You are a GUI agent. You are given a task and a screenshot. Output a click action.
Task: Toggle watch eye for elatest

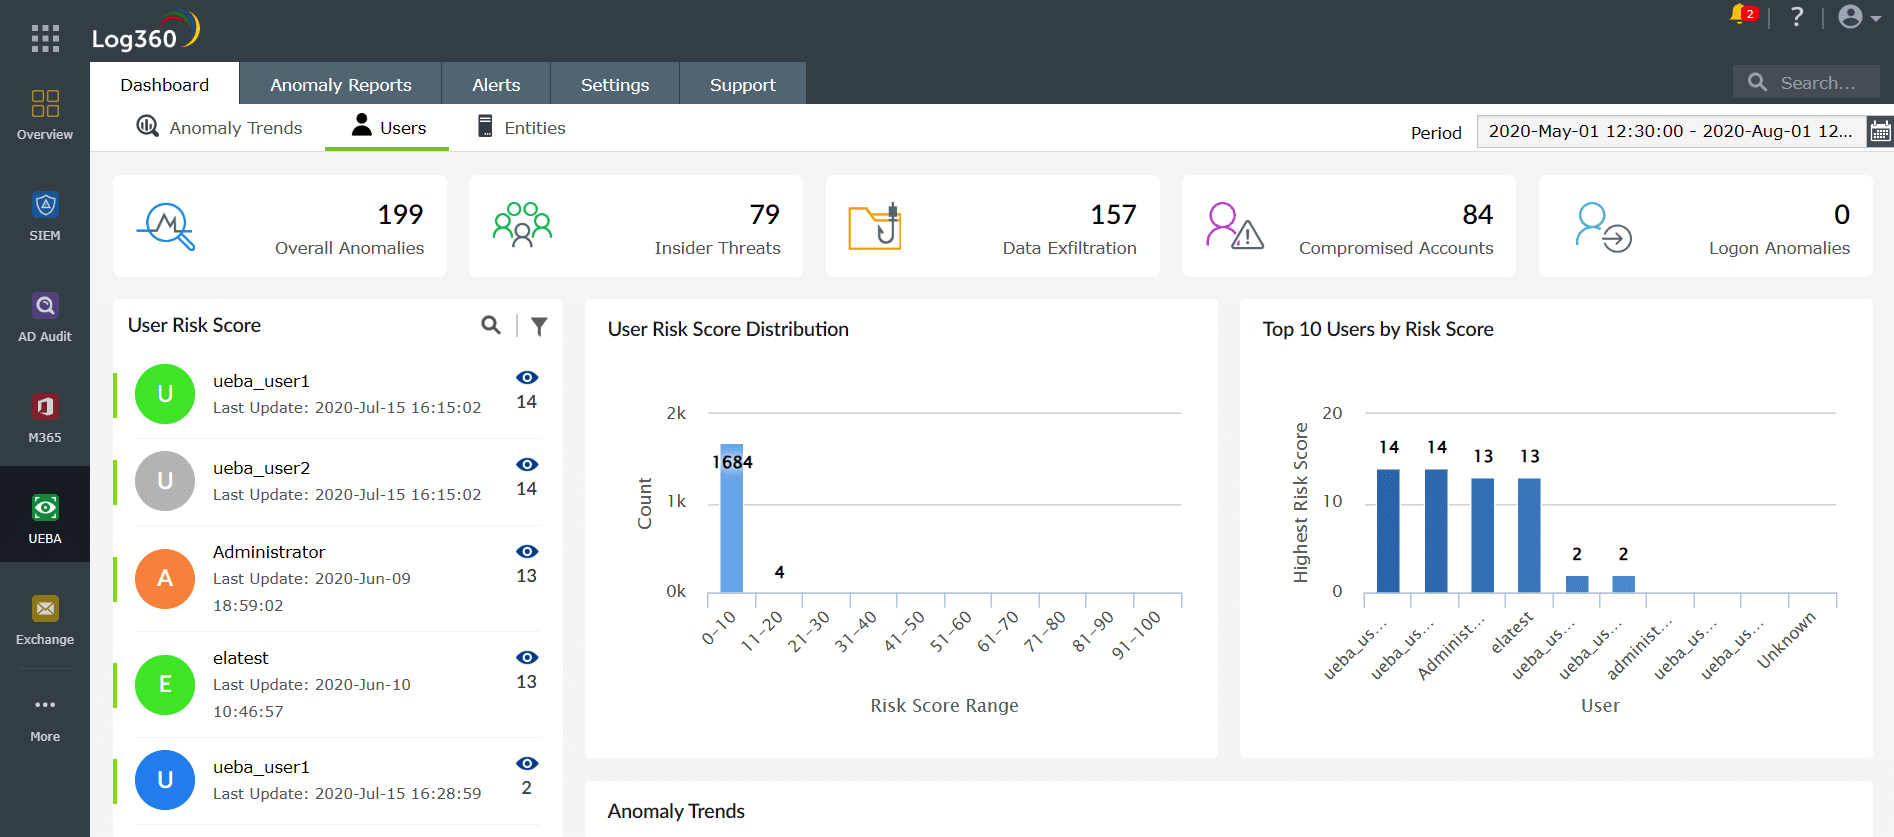(x=527, y=658)
